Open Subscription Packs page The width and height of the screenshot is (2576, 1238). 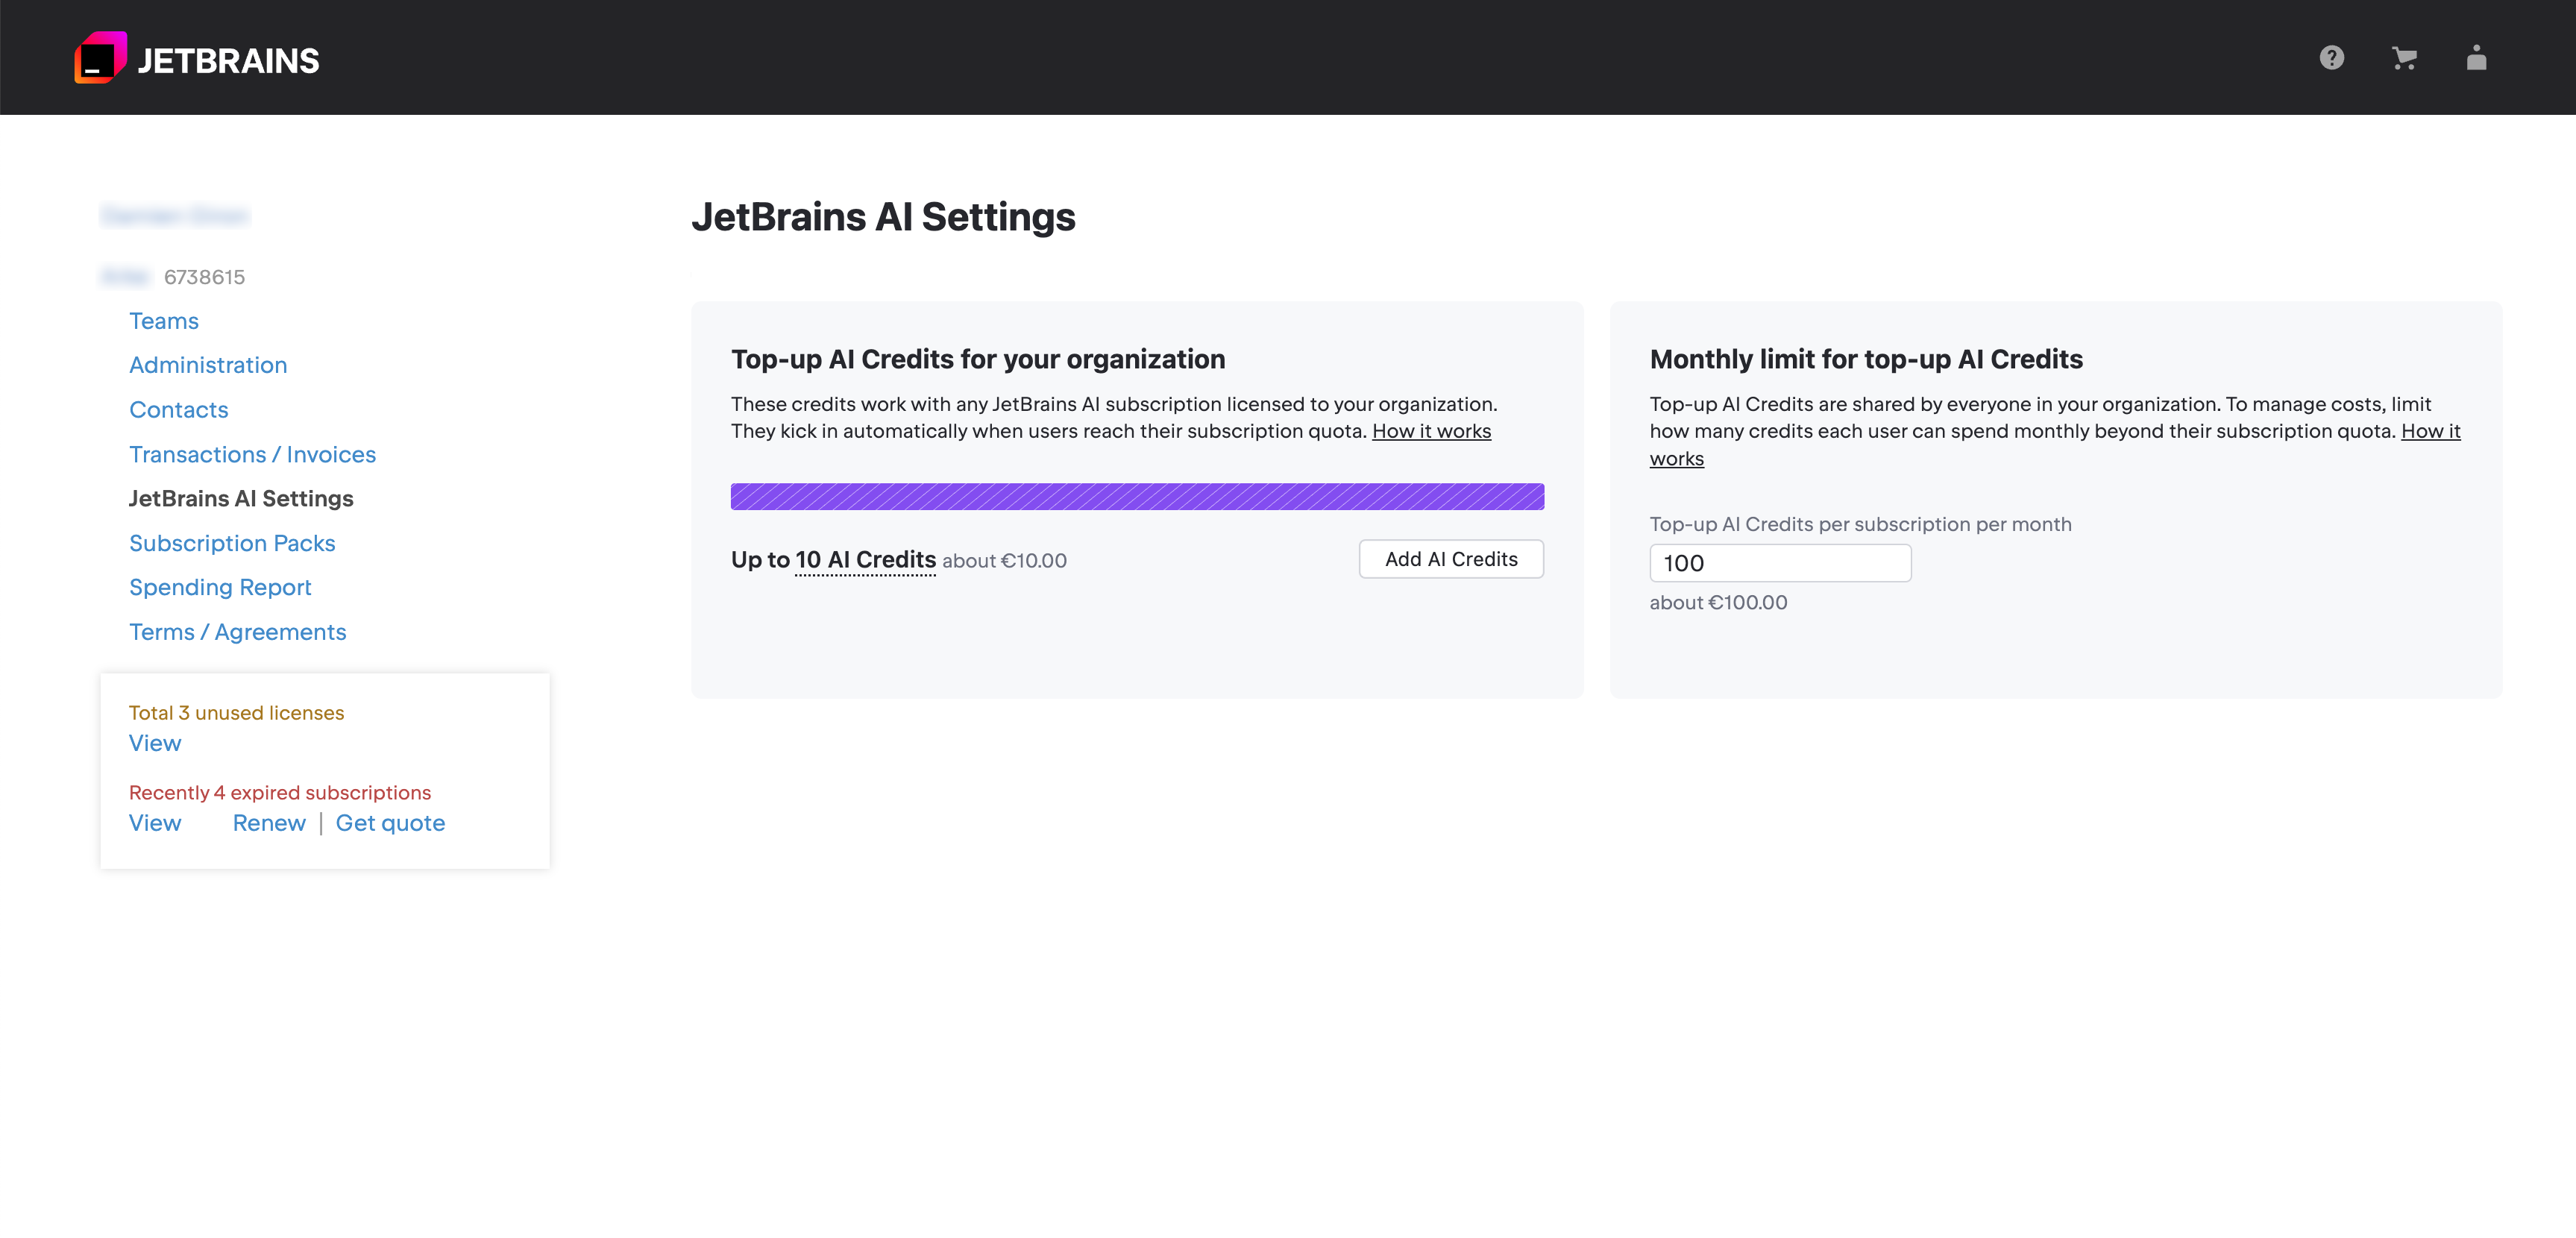click(x=232, y=543)
